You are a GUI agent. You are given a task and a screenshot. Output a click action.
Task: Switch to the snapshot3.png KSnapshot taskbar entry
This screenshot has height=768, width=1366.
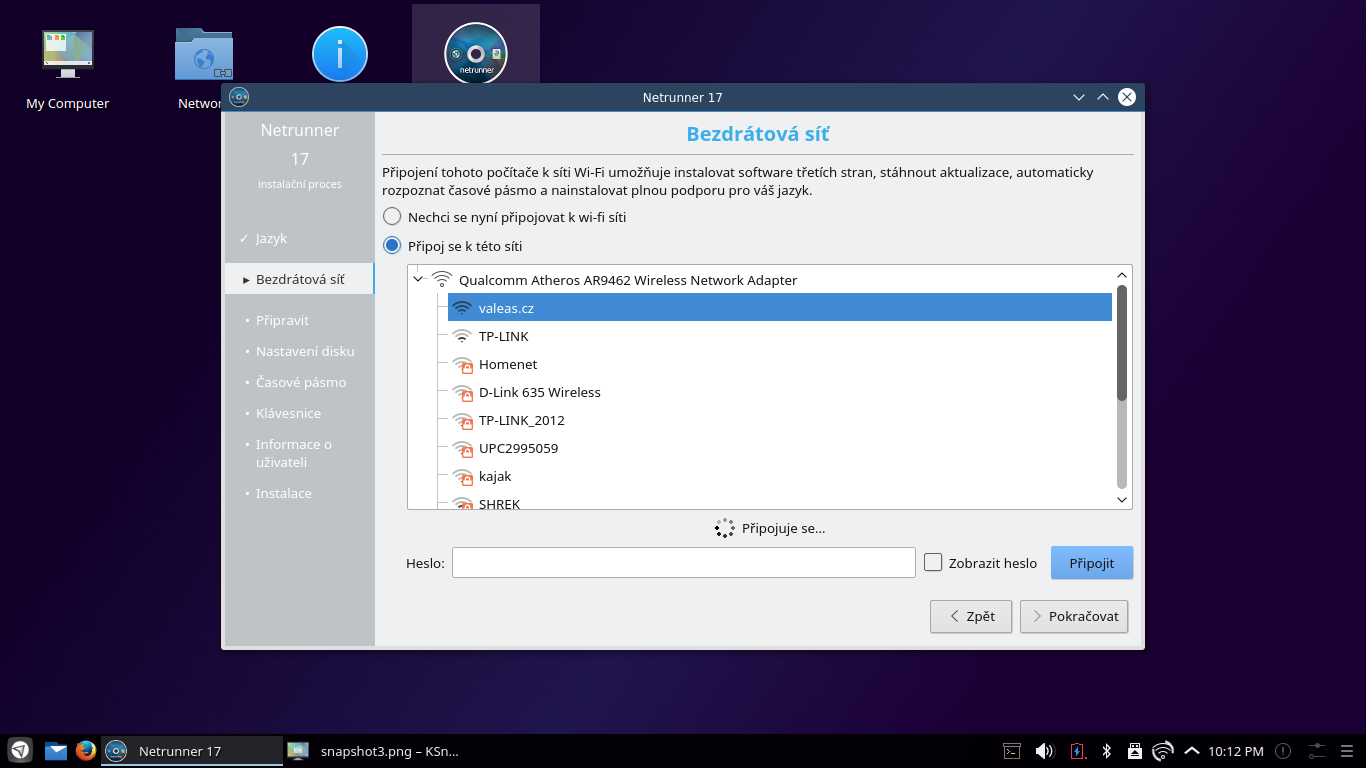[373, 751]
